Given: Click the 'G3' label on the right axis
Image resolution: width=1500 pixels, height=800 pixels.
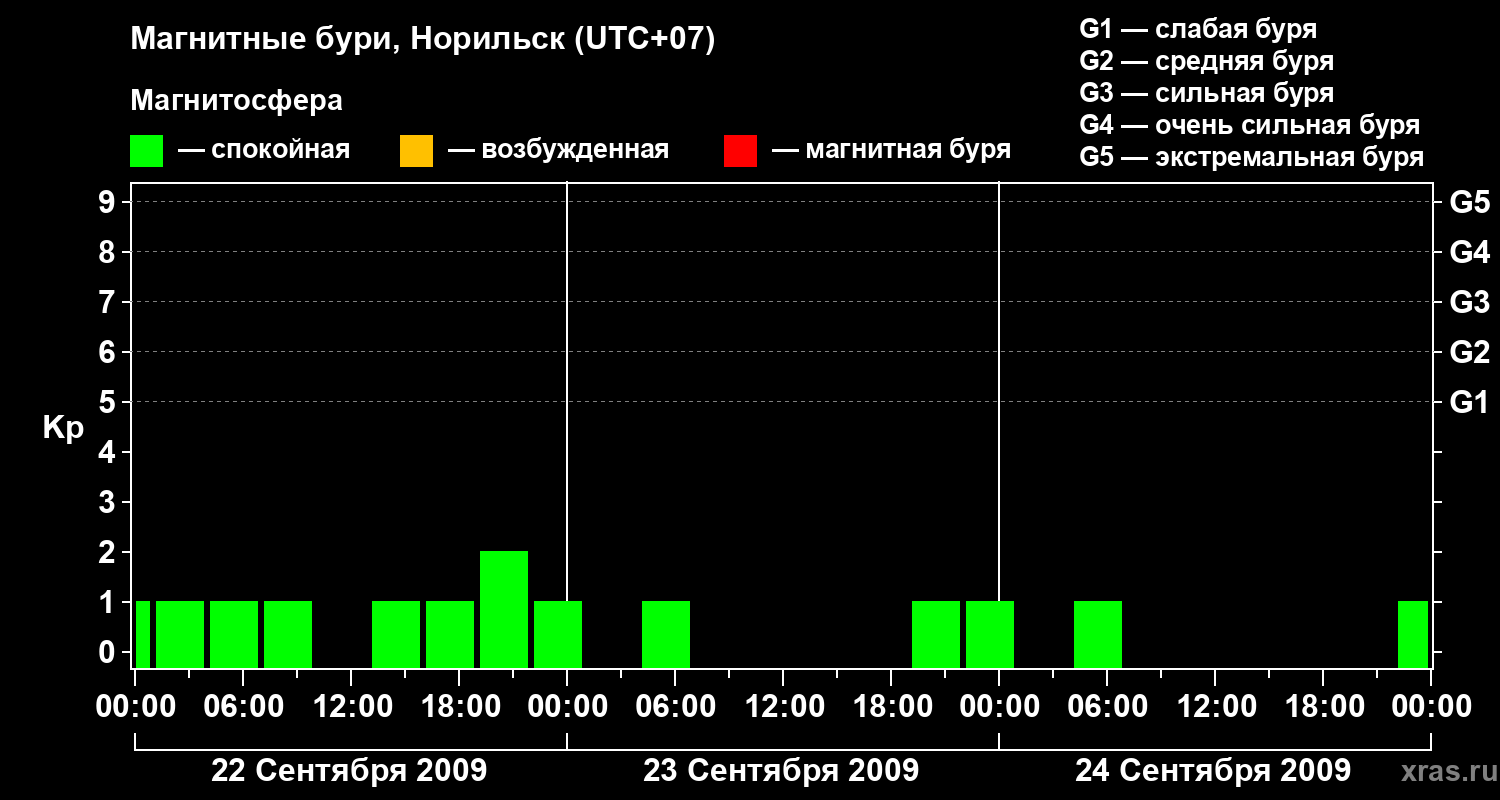Looking at the screenshot, I should point(1469,302).
